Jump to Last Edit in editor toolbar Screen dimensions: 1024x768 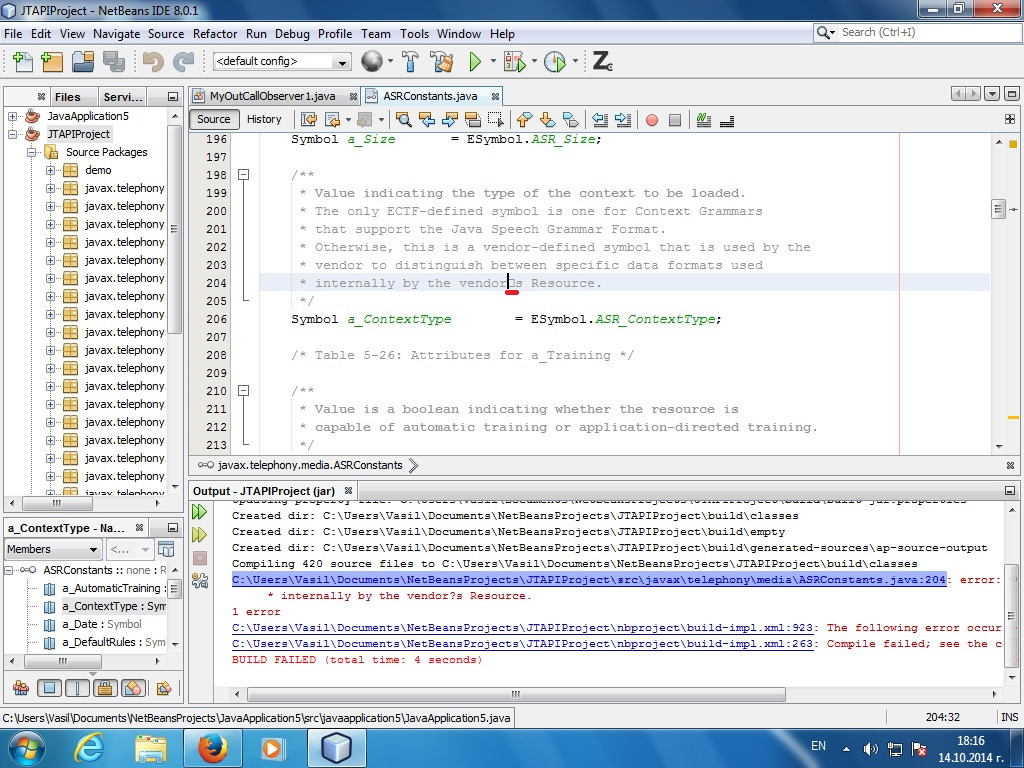(309, 120)
